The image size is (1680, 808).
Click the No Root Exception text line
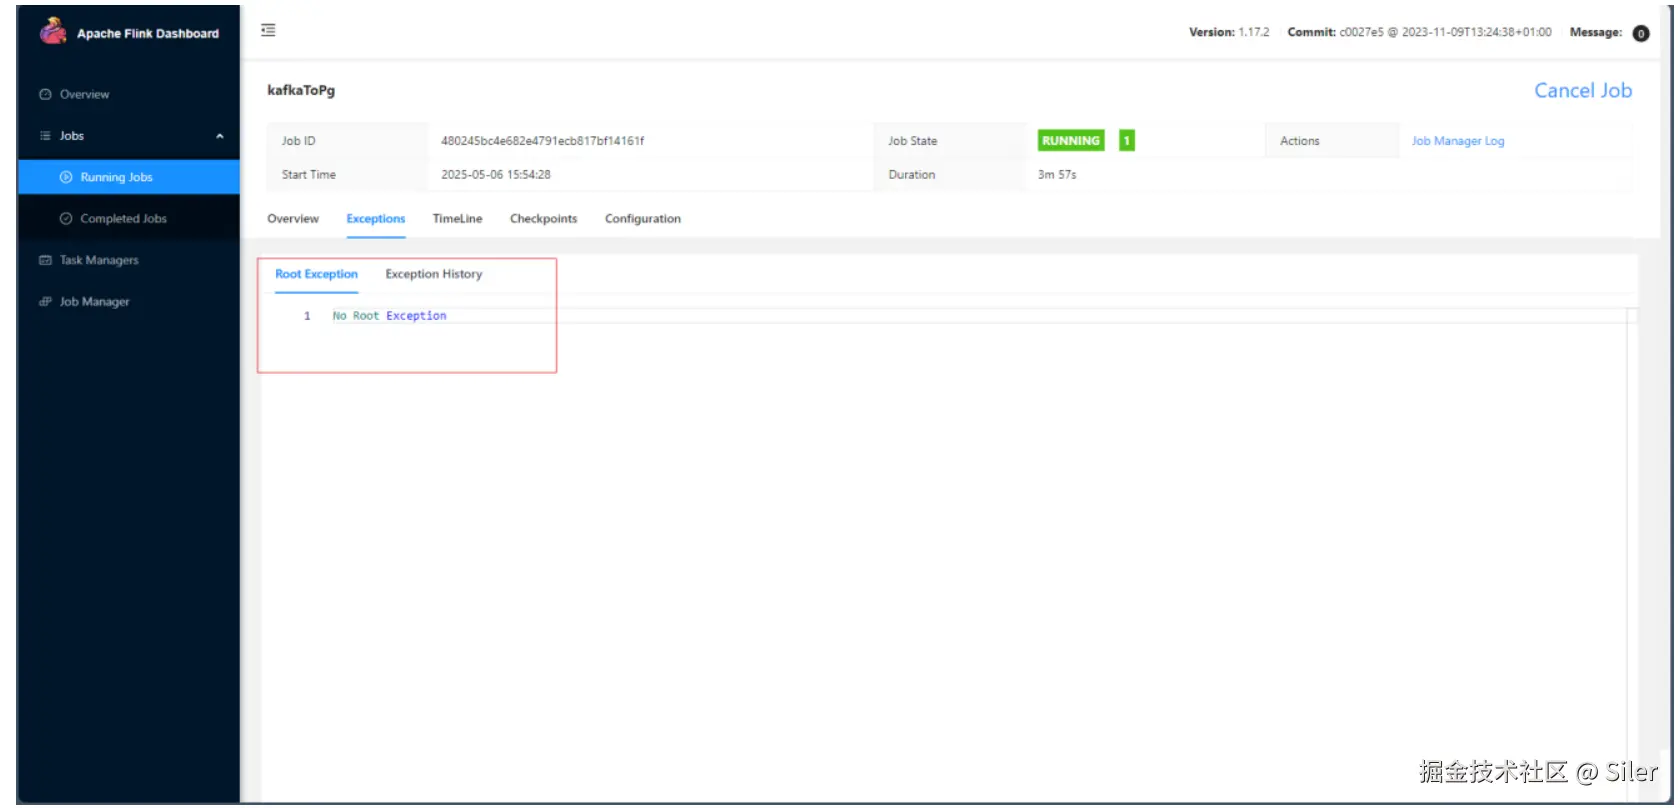pos(389,316)
